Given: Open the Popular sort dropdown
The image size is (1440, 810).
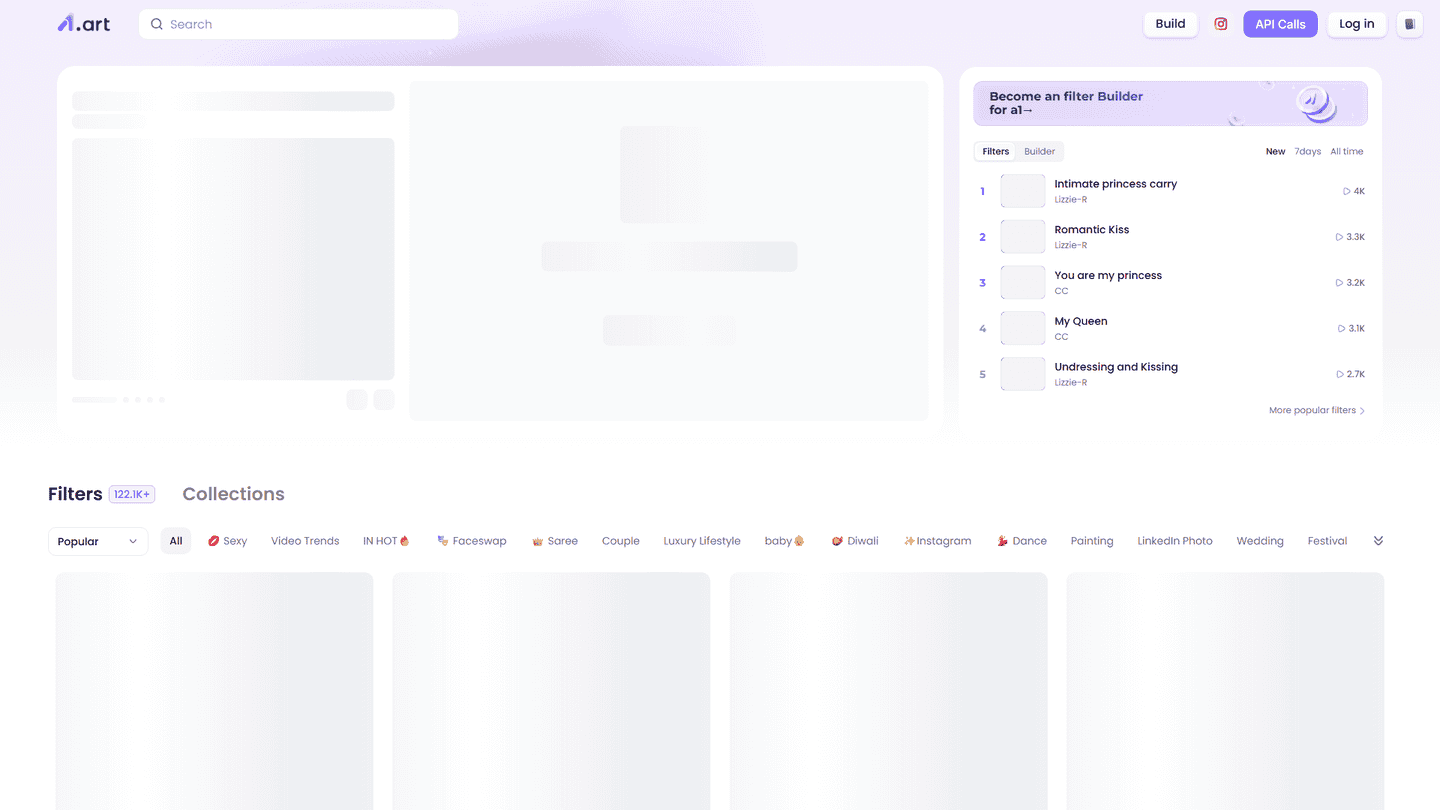Looking at the screenshot, I should pyautogui.click(x=98, y=541).
